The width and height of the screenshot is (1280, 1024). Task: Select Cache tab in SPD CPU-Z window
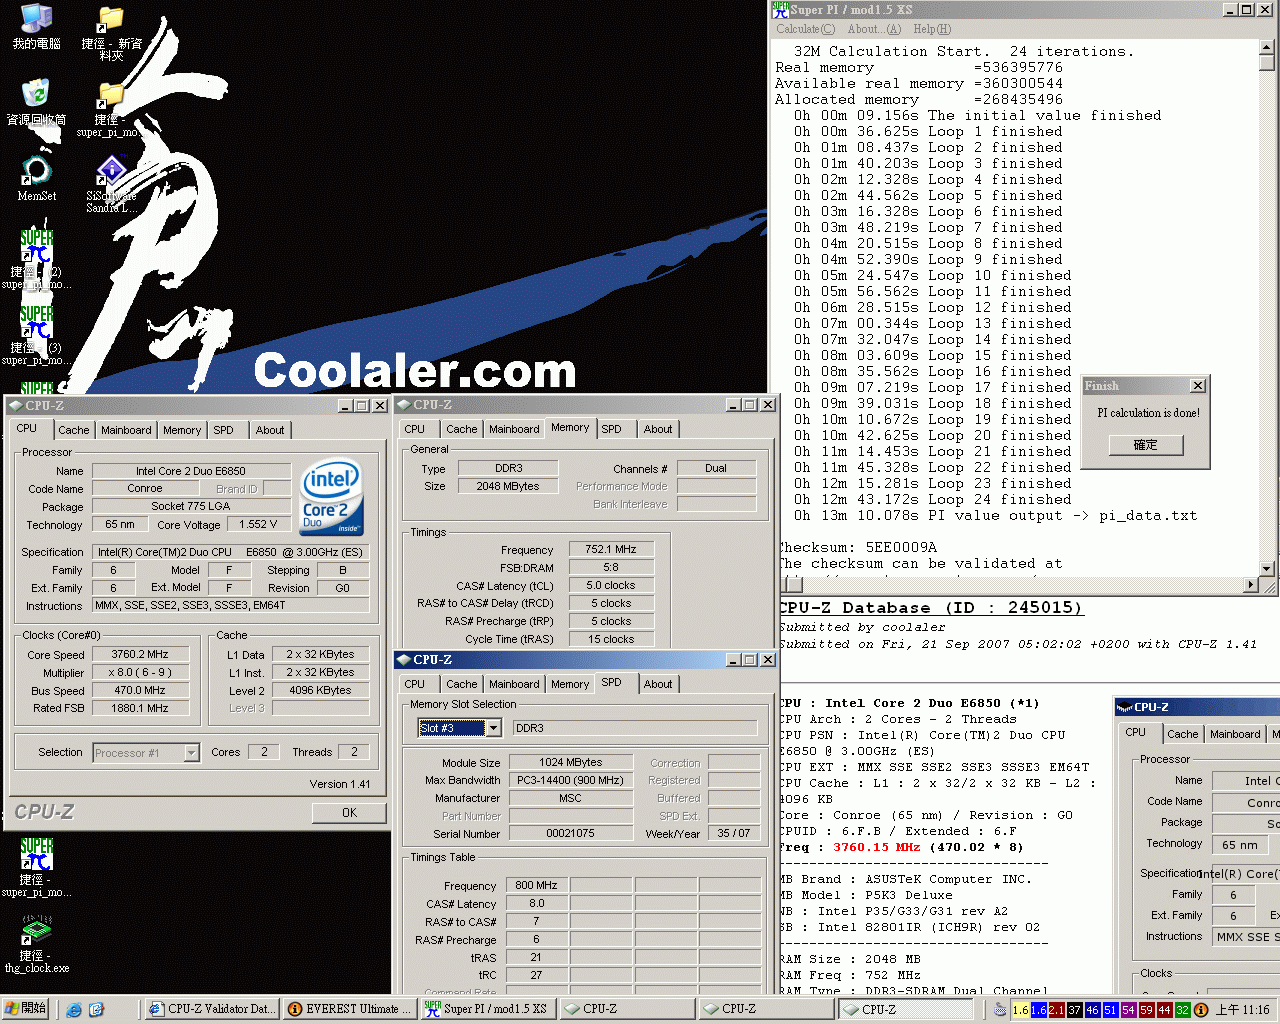tap(461, 684)
